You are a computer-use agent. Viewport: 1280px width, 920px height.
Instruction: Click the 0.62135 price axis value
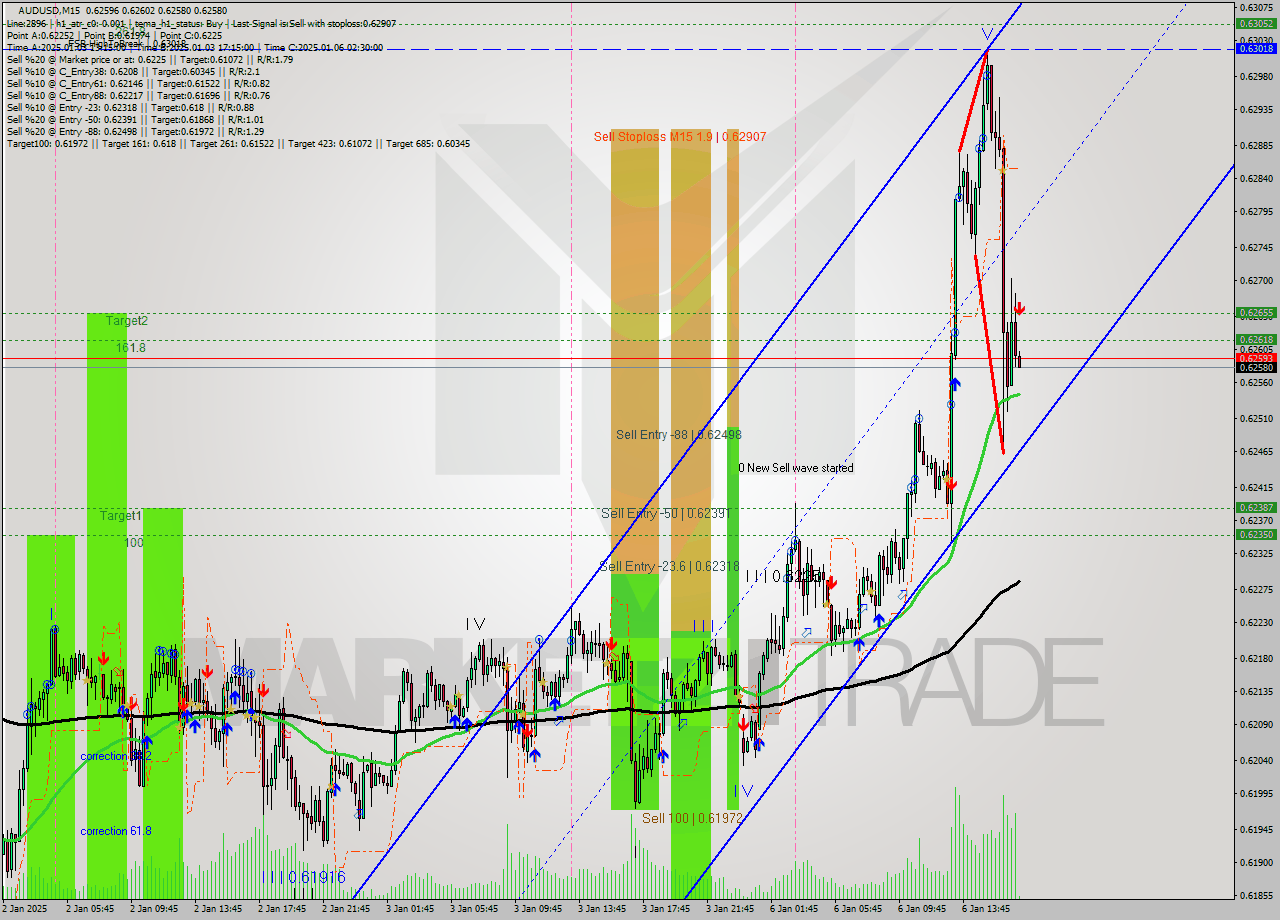pos(1255,692)
